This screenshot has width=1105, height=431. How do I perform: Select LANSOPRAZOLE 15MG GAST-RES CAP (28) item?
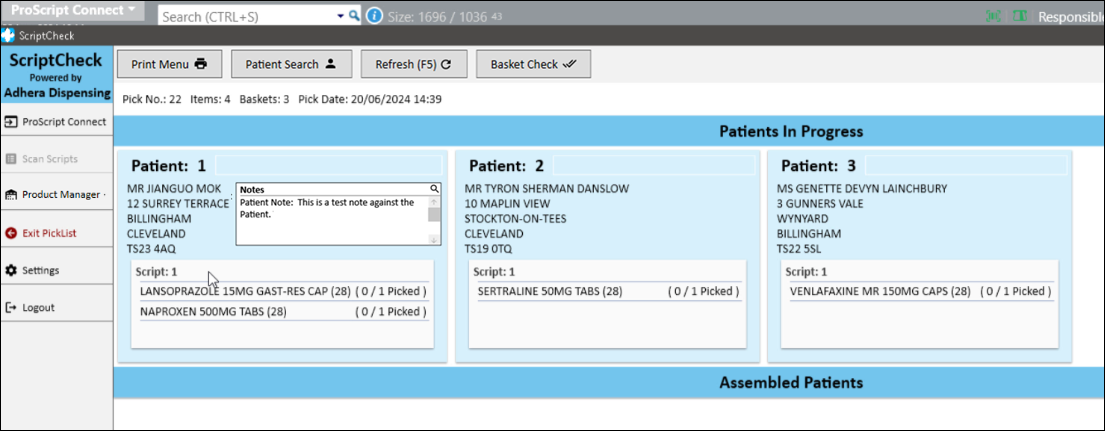click(x=283, y=290)
